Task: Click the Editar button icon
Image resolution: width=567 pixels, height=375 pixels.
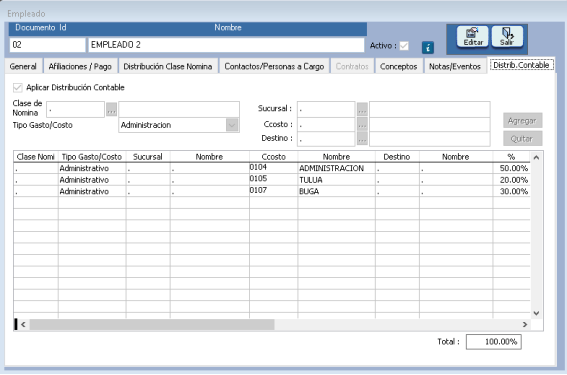Action: pyautogui.click(x=472, y=37)
